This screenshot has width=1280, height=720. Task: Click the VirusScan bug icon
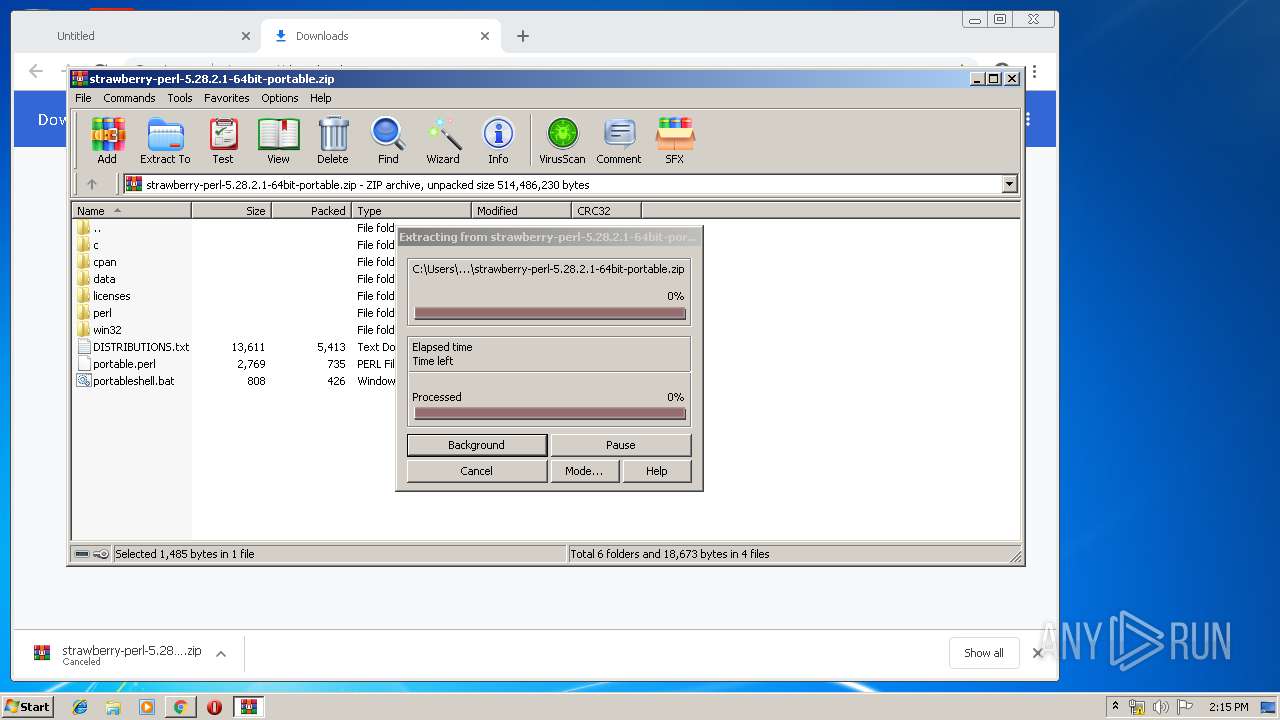click(562, 140)
